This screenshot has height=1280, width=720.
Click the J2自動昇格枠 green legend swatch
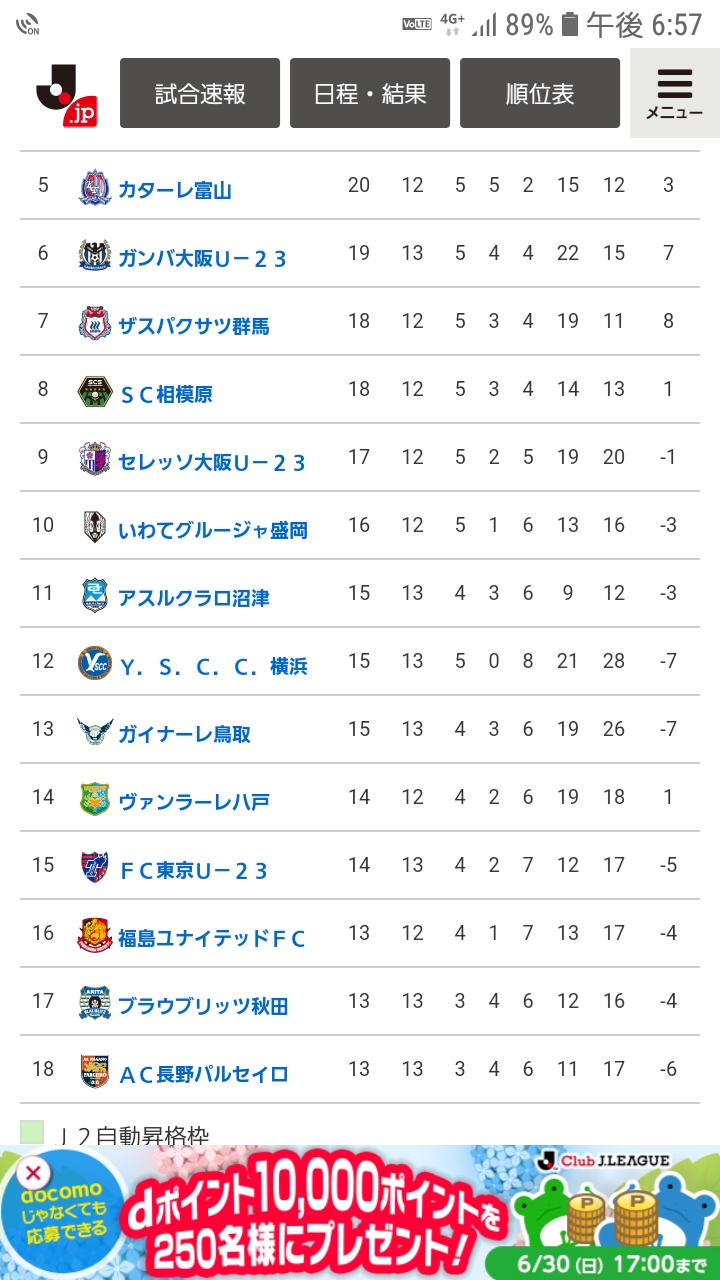[x=32, y=1132]
